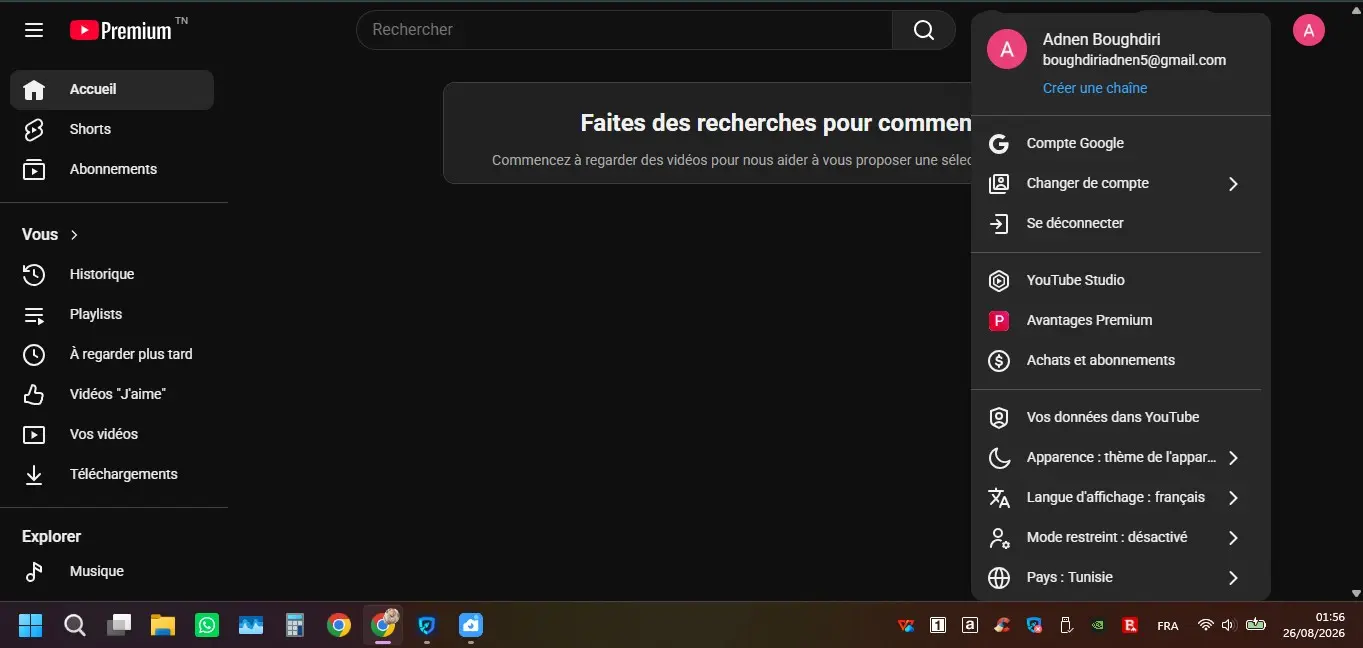Screen dimensions: 1363x648
Task: Open Vidéos "J'aime" in sidebar
Action: click(112, 394)
